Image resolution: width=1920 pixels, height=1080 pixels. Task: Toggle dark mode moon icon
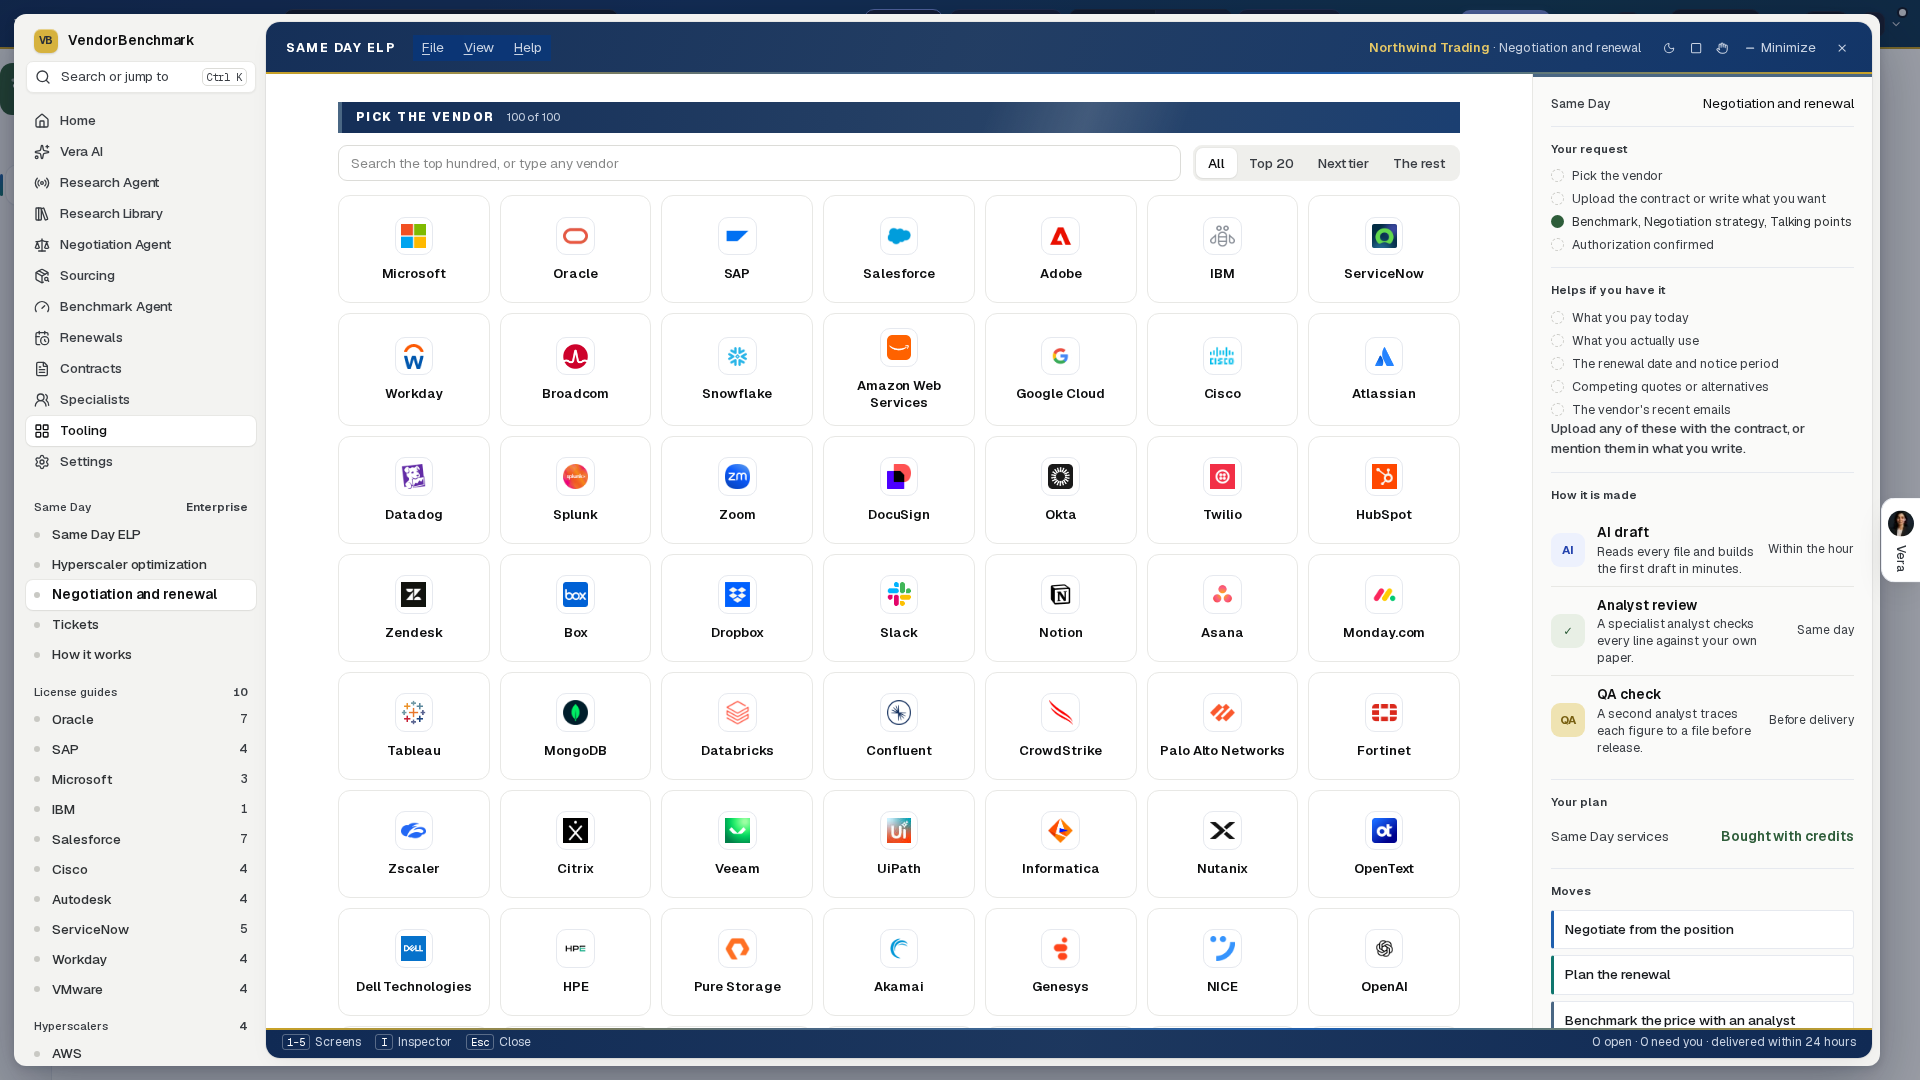(1669, 48)
